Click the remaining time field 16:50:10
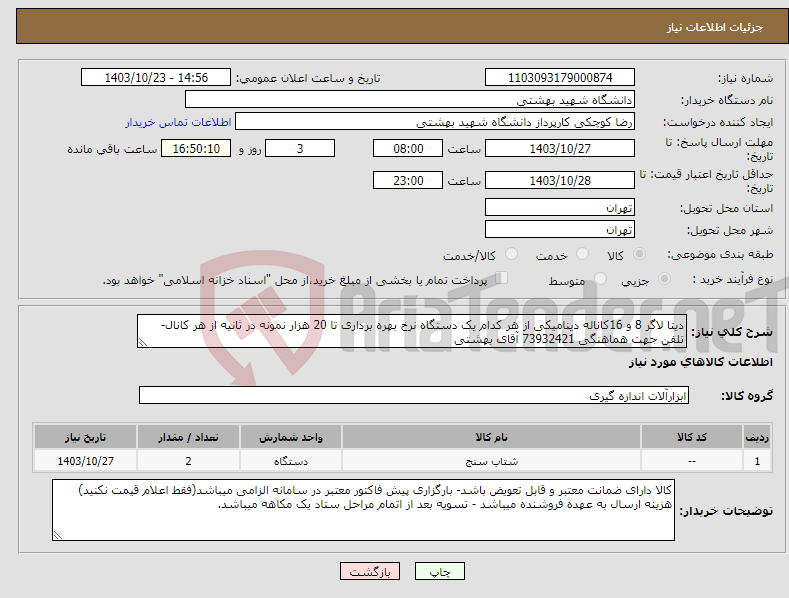The height and width of the screenshot is (598, 789). click(x=196, y=148)
